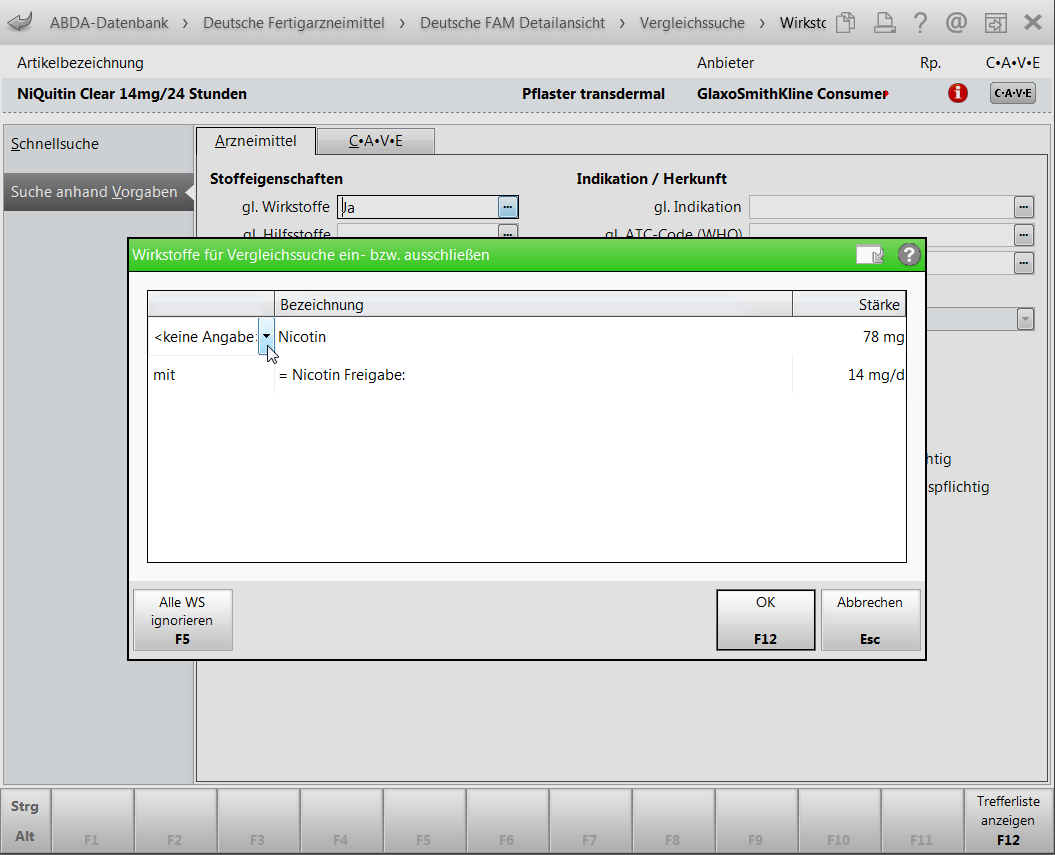Open the combo box arrow behind the dialog
Viewport: 1055px width, 855px height.
[x=1025, y=319]
